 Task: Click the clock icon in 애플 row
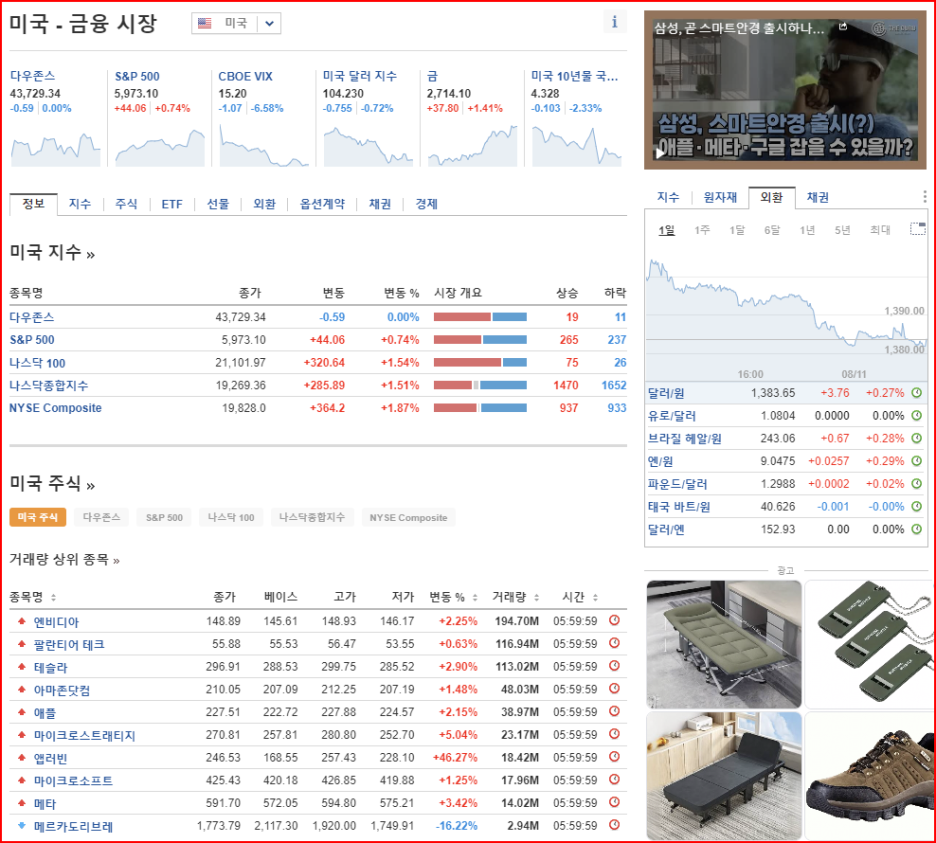click(614, 711)
